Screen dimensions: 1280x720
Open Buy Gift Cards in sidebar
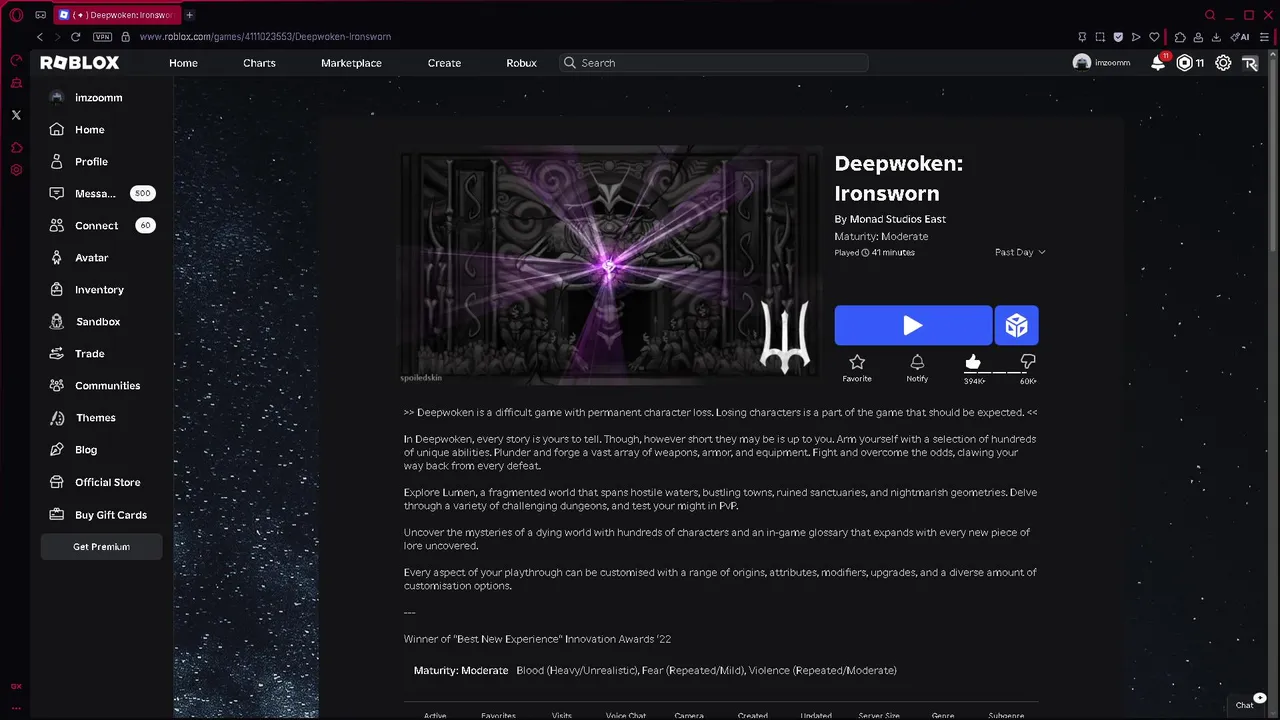click(x=100, y=514)
